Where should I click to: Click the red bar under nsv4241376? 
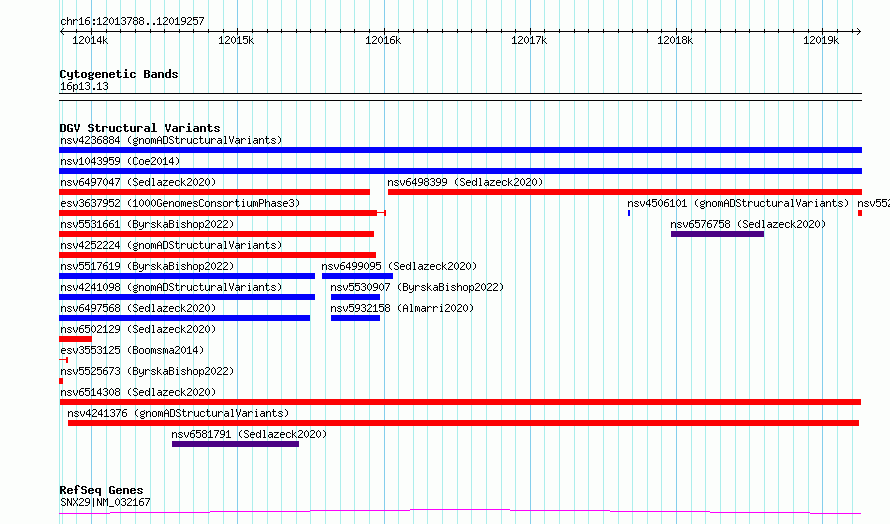pos(463,423)
